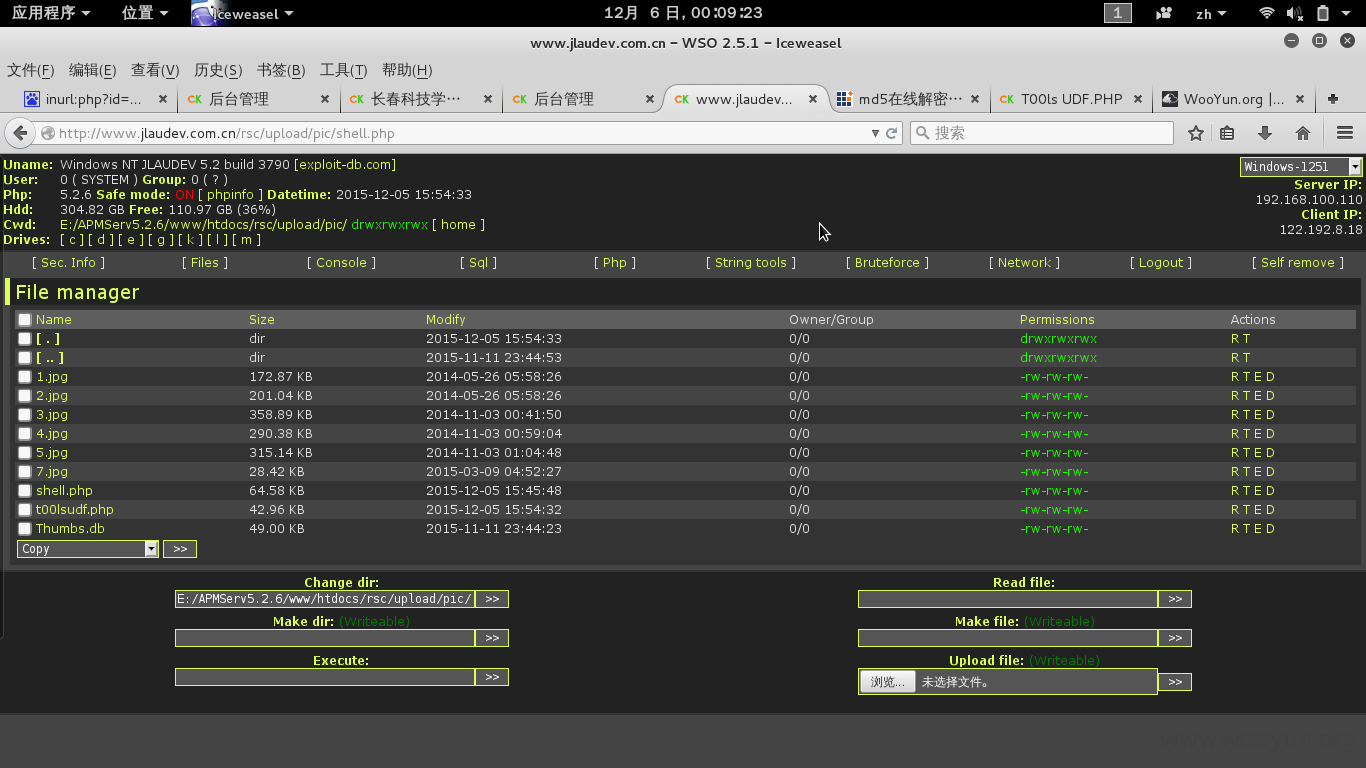Open the 书签(B) menu
This screenshot has width=1366, height=768.
pos(281,70)
